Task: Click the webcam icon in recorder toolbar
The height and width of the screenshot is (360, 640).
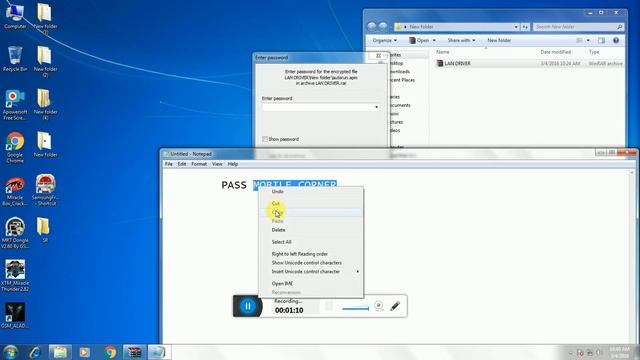Action: (x=379, y=305)
